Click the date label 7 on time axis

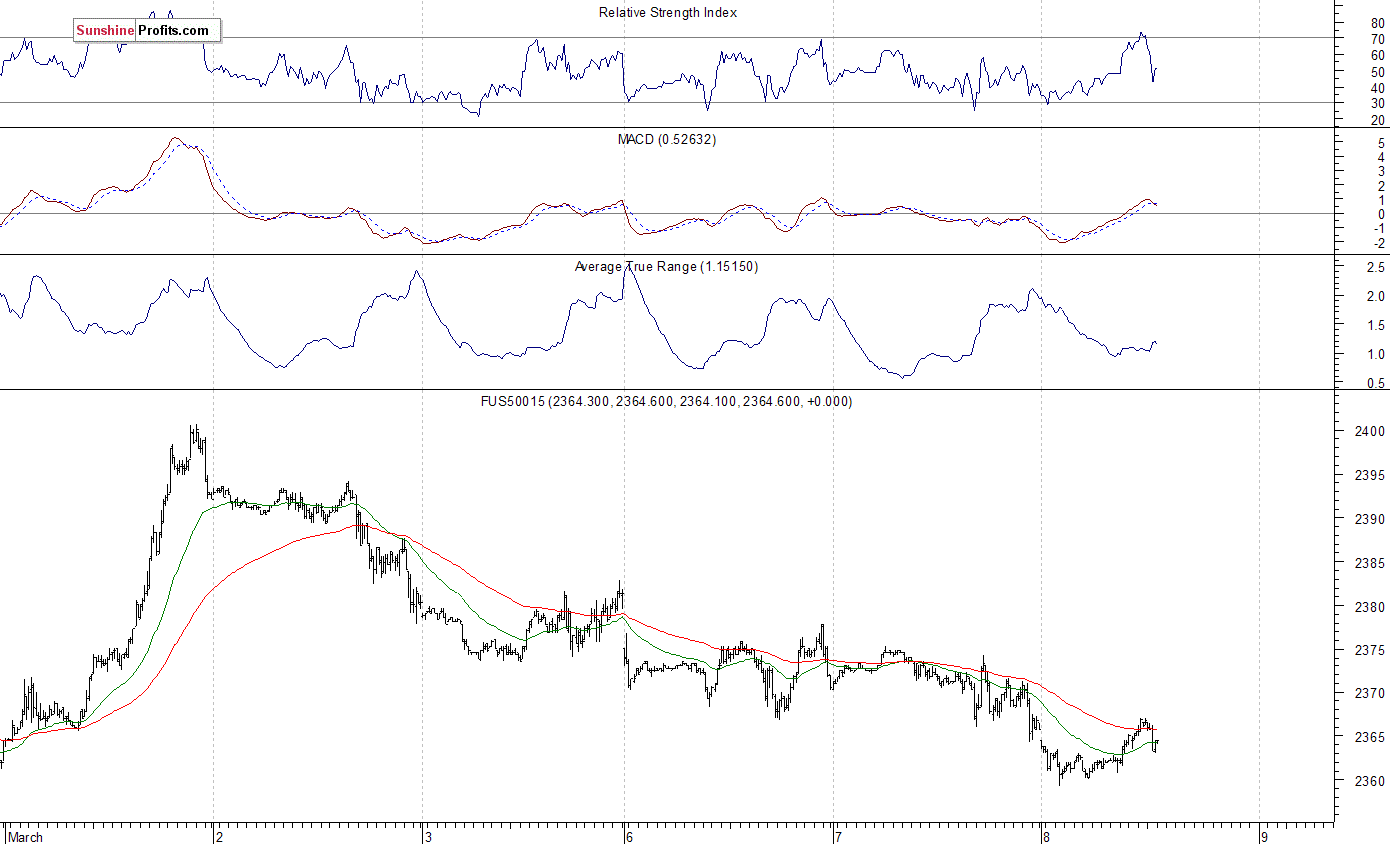tap(838, 837)
